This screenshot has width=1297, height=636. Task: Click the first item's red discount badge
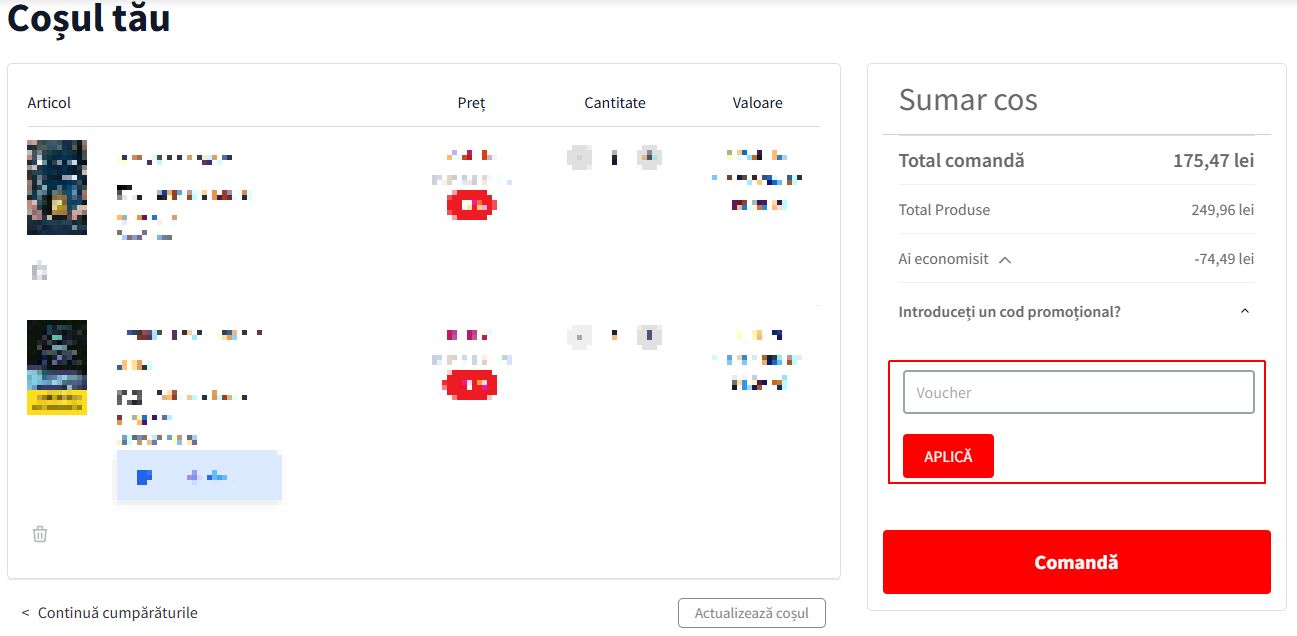(471, 205)
